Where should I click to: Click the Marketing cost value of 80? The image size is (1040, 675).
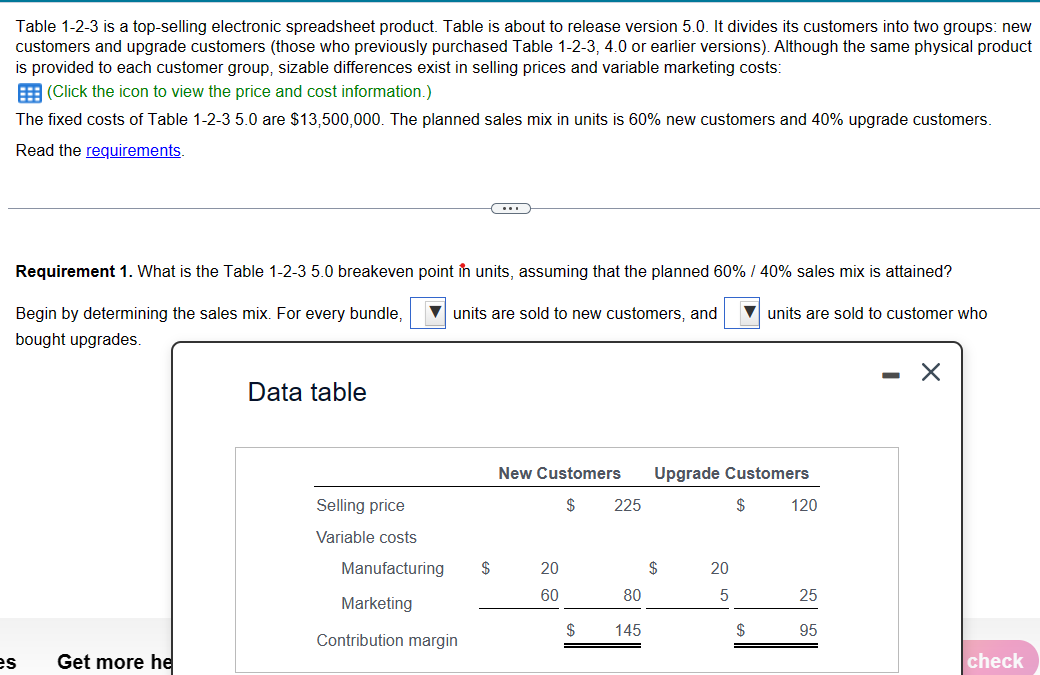point(633,594)
